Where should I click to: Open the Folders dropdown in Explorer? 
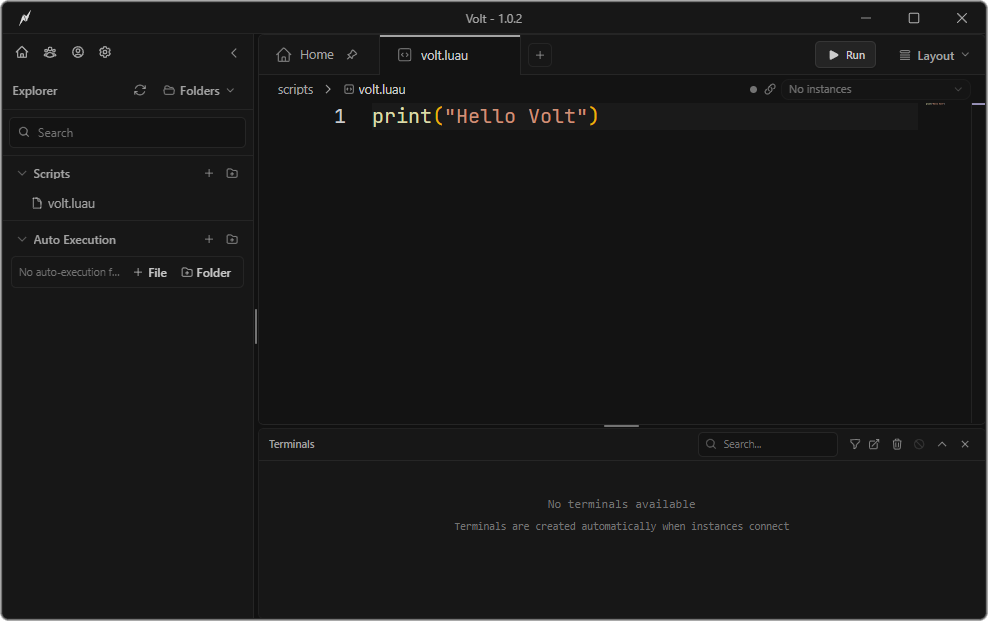[x=199, y=91]
